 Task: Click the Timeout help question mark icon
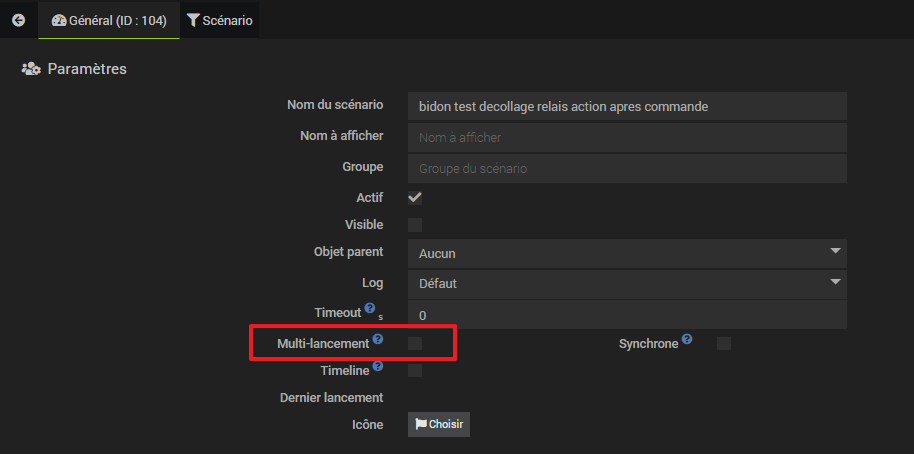(370, 308)
